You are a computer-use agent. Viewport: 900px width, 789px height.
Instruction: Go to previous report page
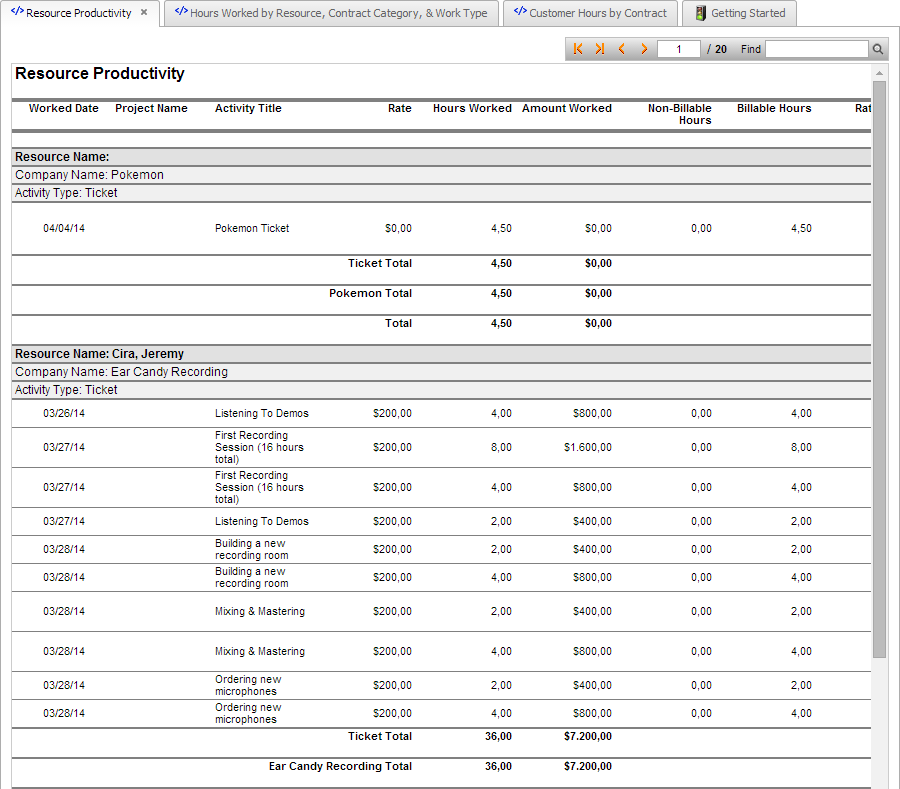click(622, 49)
